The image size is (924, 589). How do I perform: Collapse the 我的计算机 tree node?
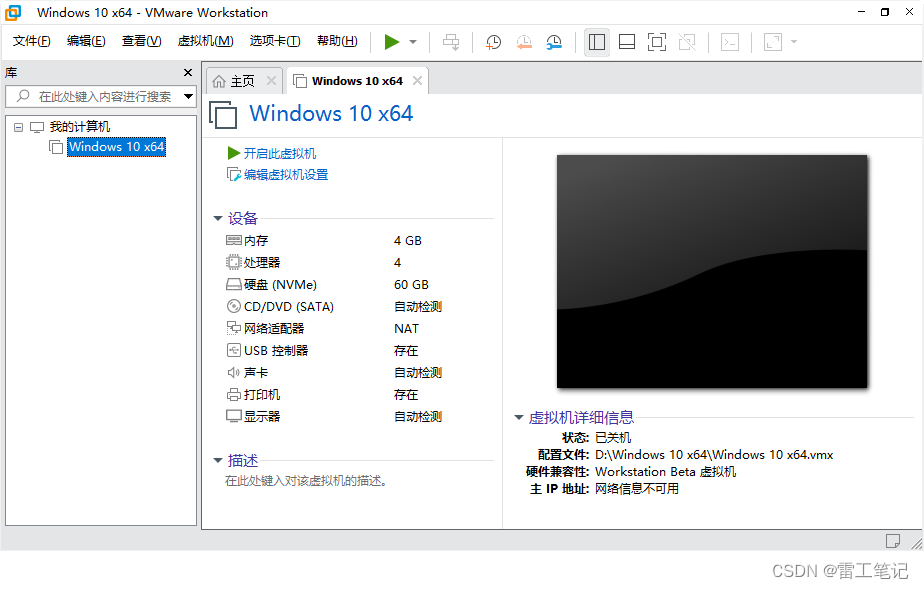tap(18, 127)
